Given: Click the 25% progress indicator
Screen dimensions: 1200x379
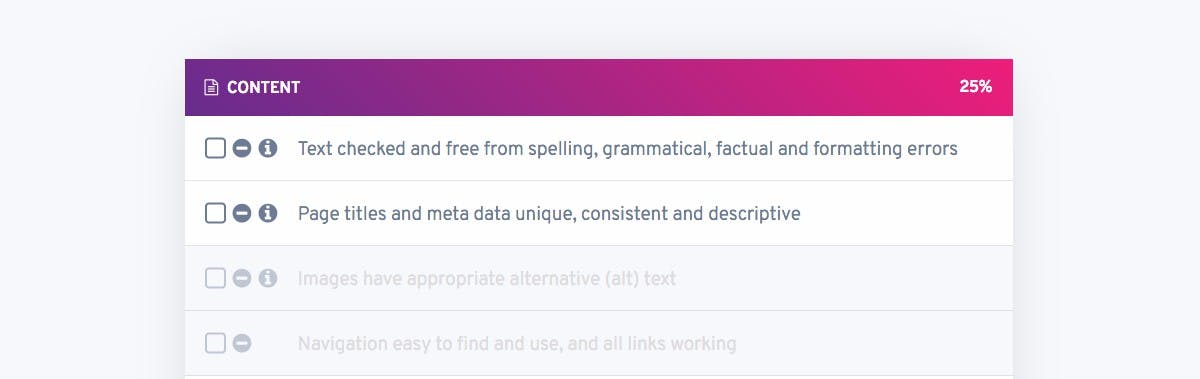Looking at the screenshot, I should [975, 87].
